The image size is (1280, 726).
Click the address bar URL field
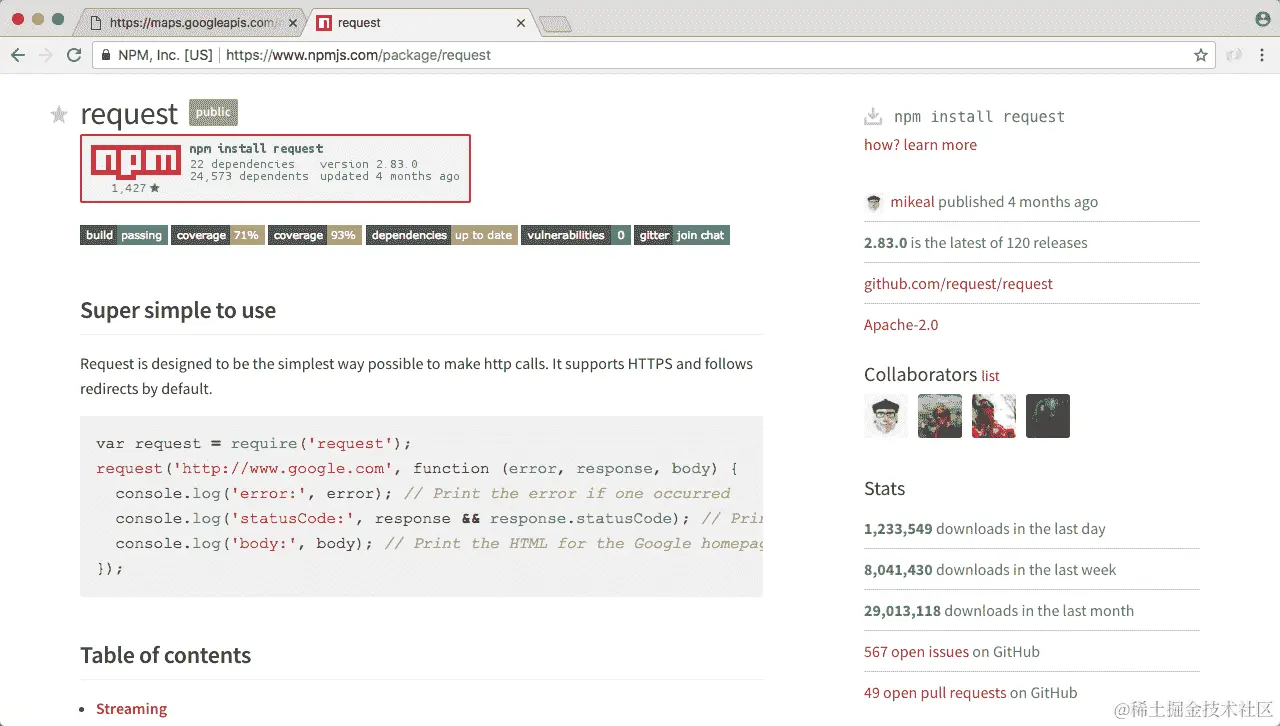(654, 55)
